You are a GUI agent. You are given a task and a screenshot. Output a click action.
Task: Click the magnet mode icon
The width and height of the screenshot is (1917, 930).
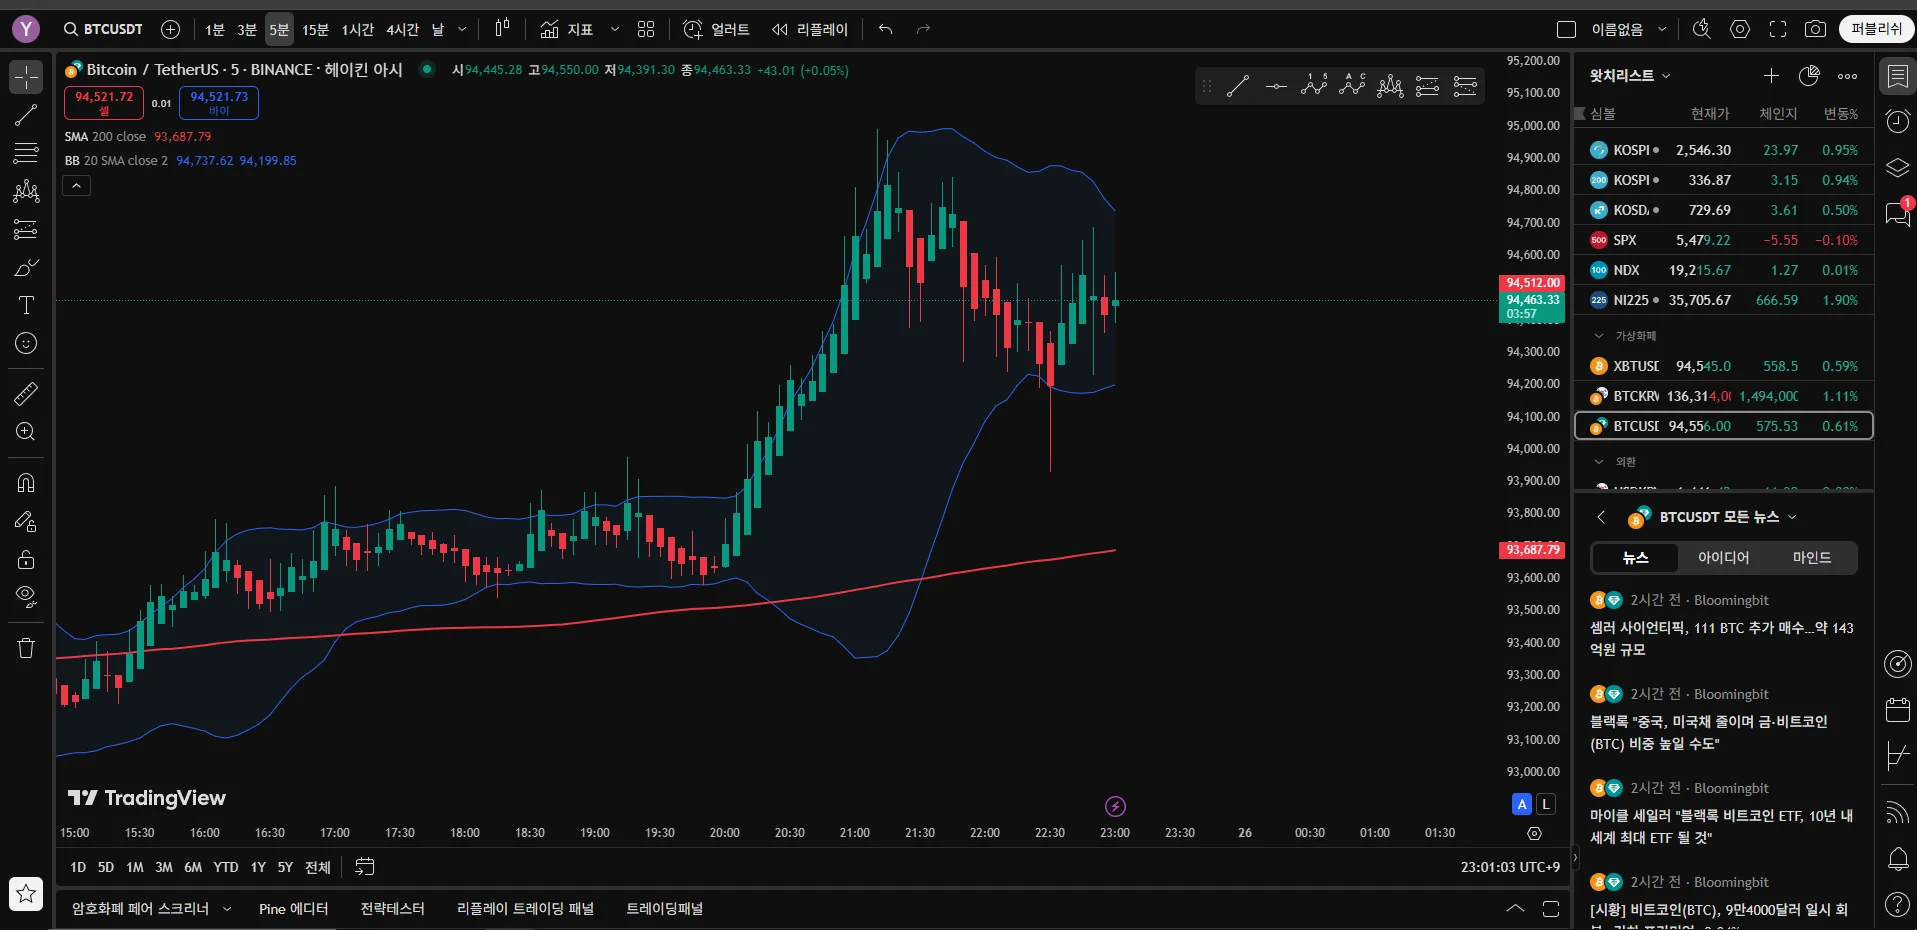click(x=26, y=483)
